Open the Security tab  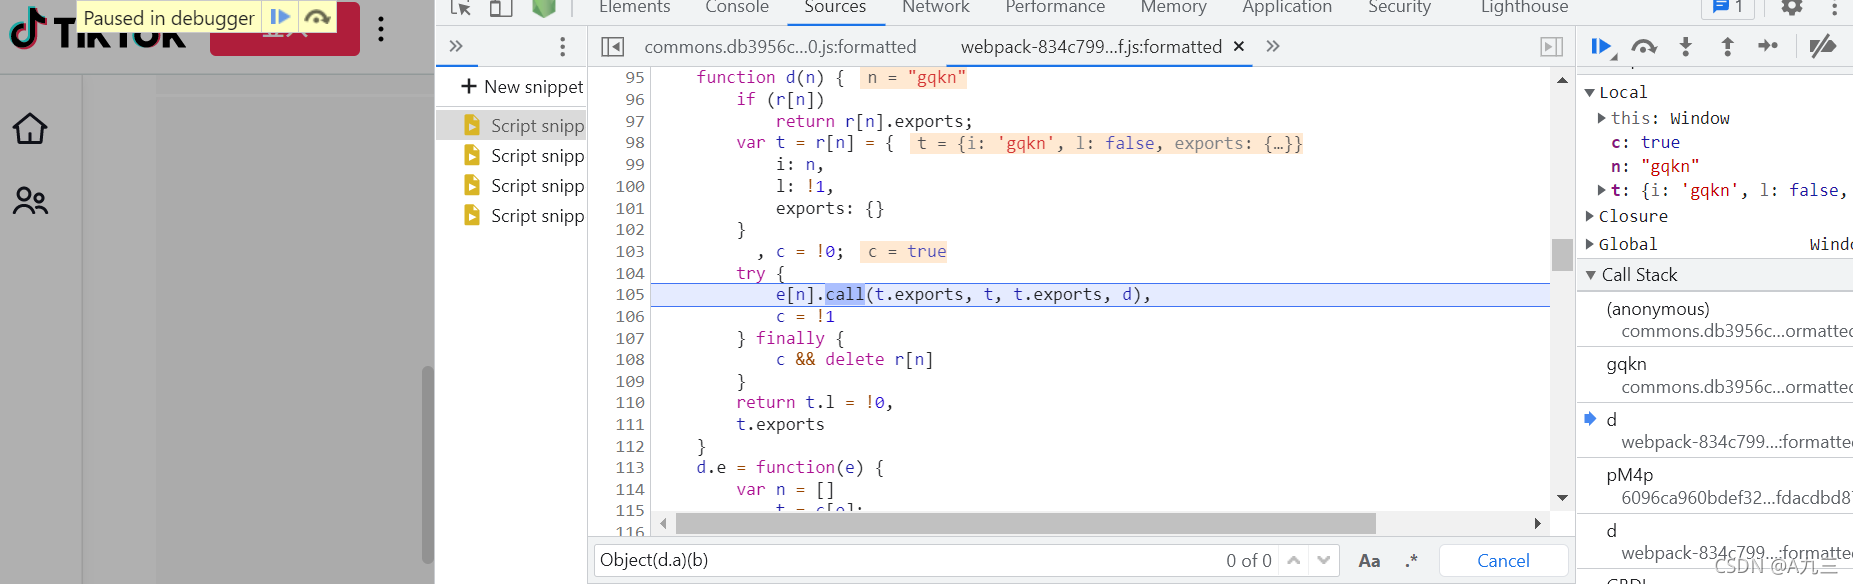click(x=1400, y=8)
